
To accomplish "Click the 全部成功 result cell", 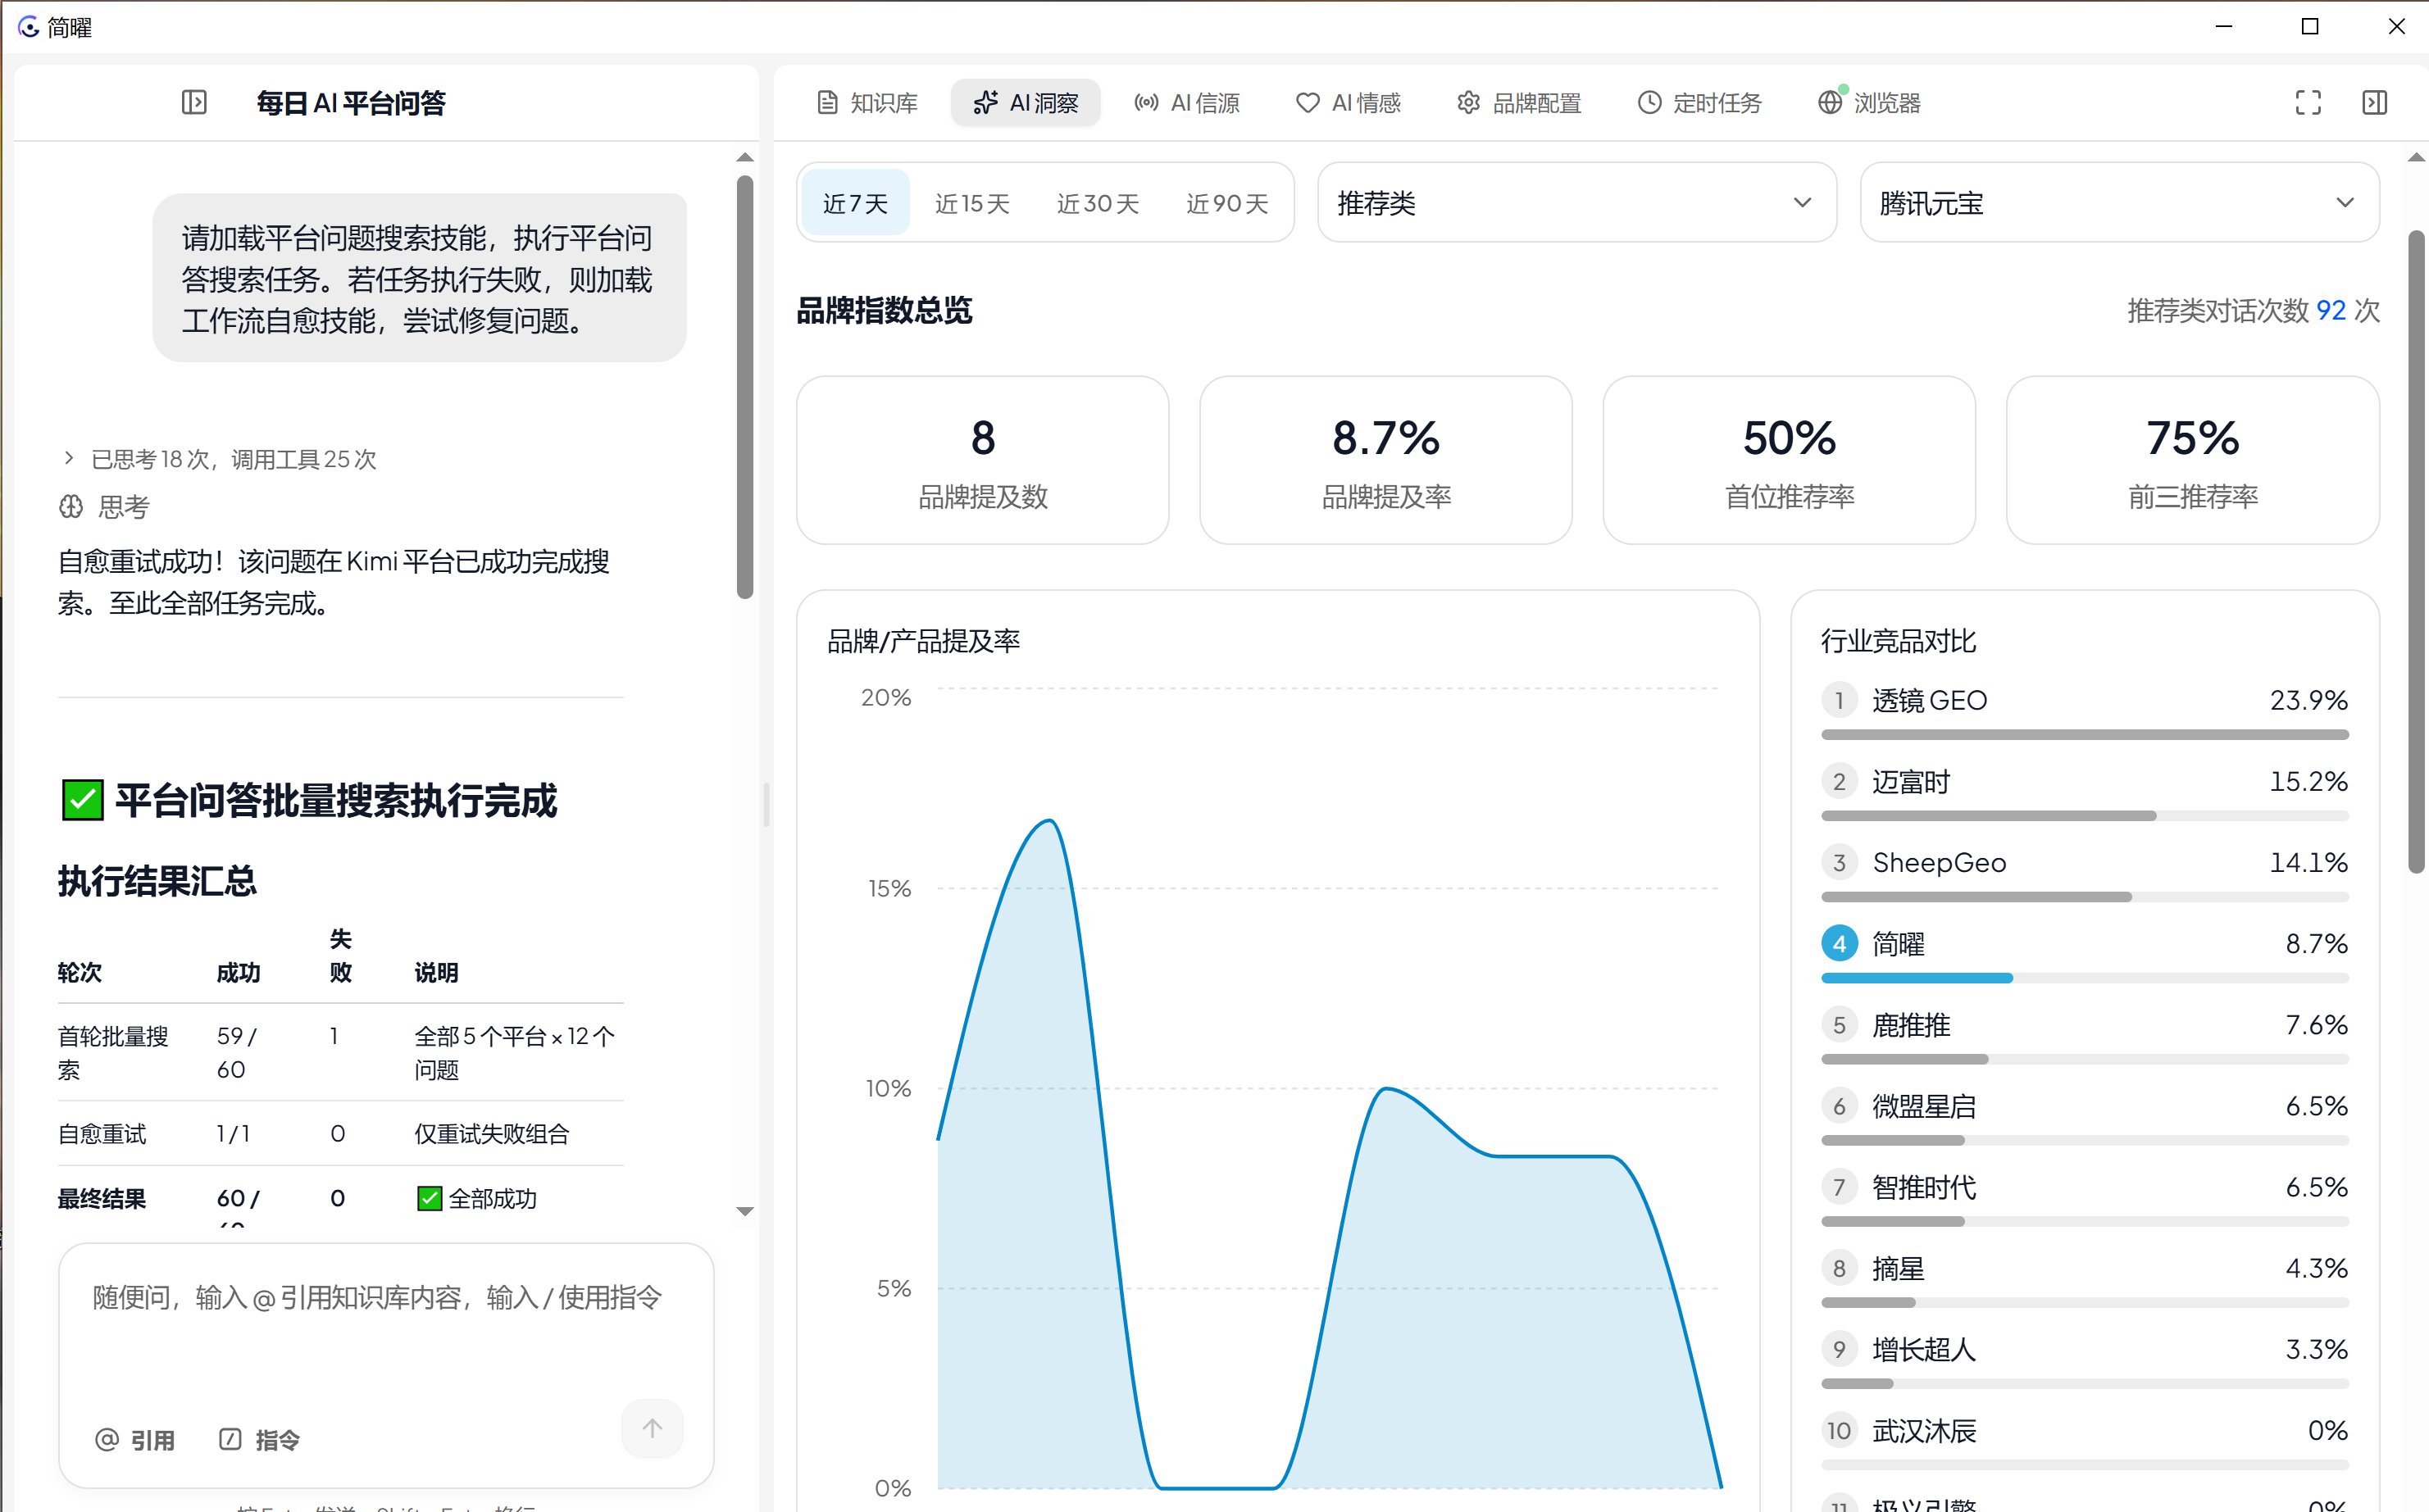I will click(x=477, y=1198).
